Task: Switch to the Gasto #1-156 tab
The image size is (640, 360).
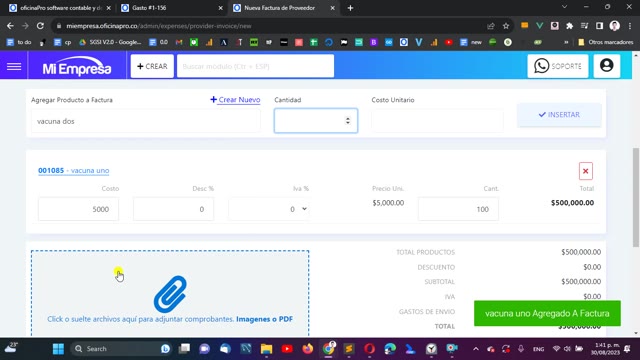Action: coord(171,8)
